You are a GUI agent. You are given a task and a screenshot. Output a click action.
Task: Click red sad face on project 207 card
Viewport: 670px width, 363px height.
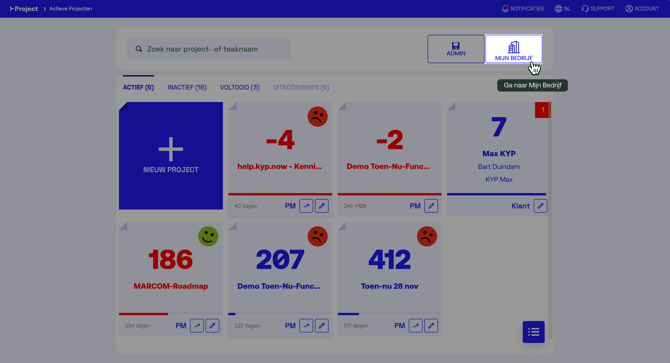coord(317,236)
